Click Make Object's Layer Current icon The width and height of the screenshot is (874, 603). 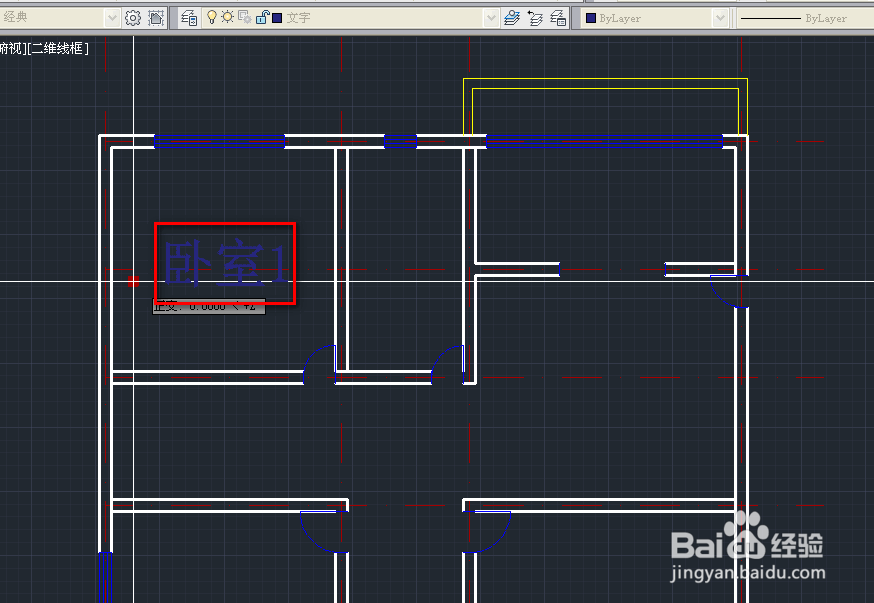click(512, 18)
